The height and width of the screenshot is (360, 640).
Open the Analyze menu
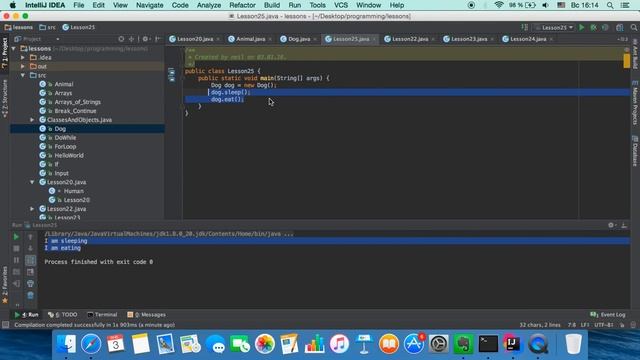click(209, 5)
